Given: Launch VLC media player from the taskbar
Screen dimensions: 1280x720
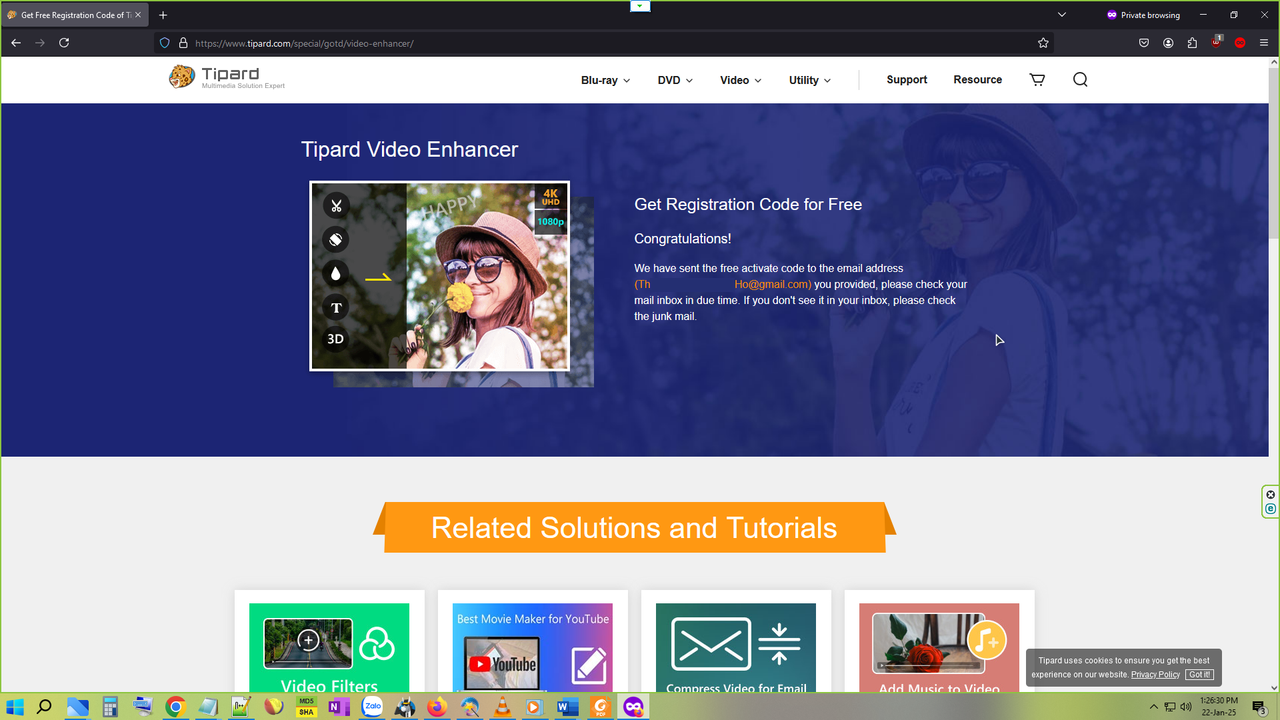Looking at the screenshot, I should point(503,707).
